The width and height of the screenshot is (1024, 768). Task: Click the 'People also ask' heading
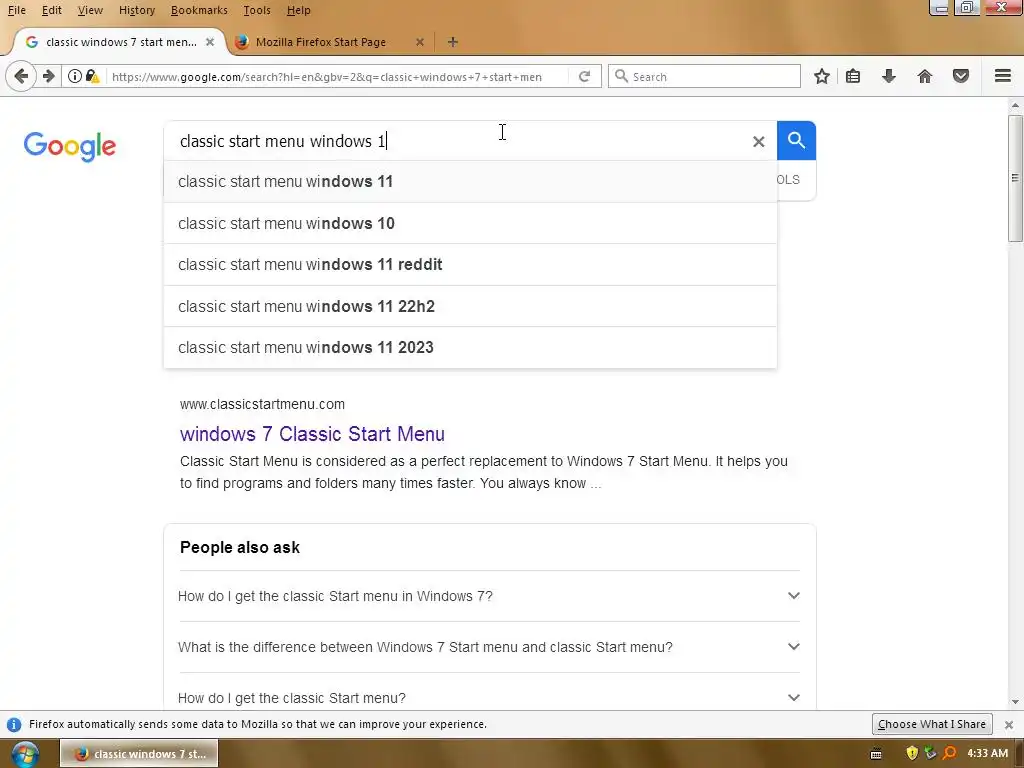click(x=240, y=547)
